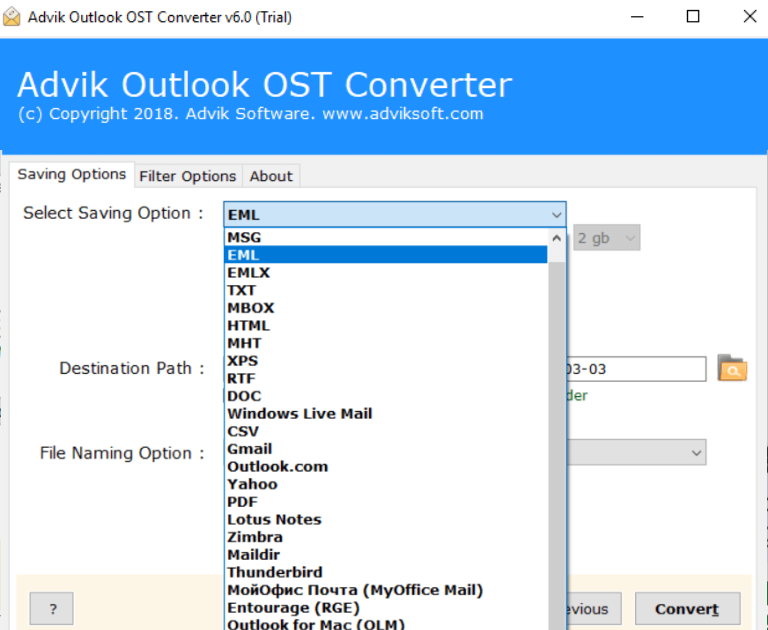The image size is (768, 630).
Task: Open the folder browse icon beside Destination Path
Action: click(732, 368)
